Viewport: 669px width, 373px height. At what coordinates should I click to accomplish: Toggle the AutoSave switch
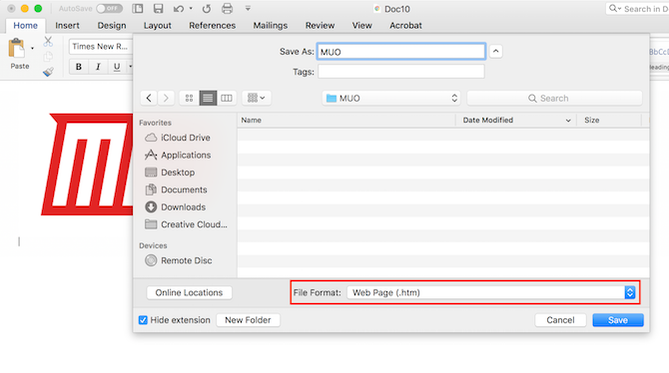(x=109, y=9)
